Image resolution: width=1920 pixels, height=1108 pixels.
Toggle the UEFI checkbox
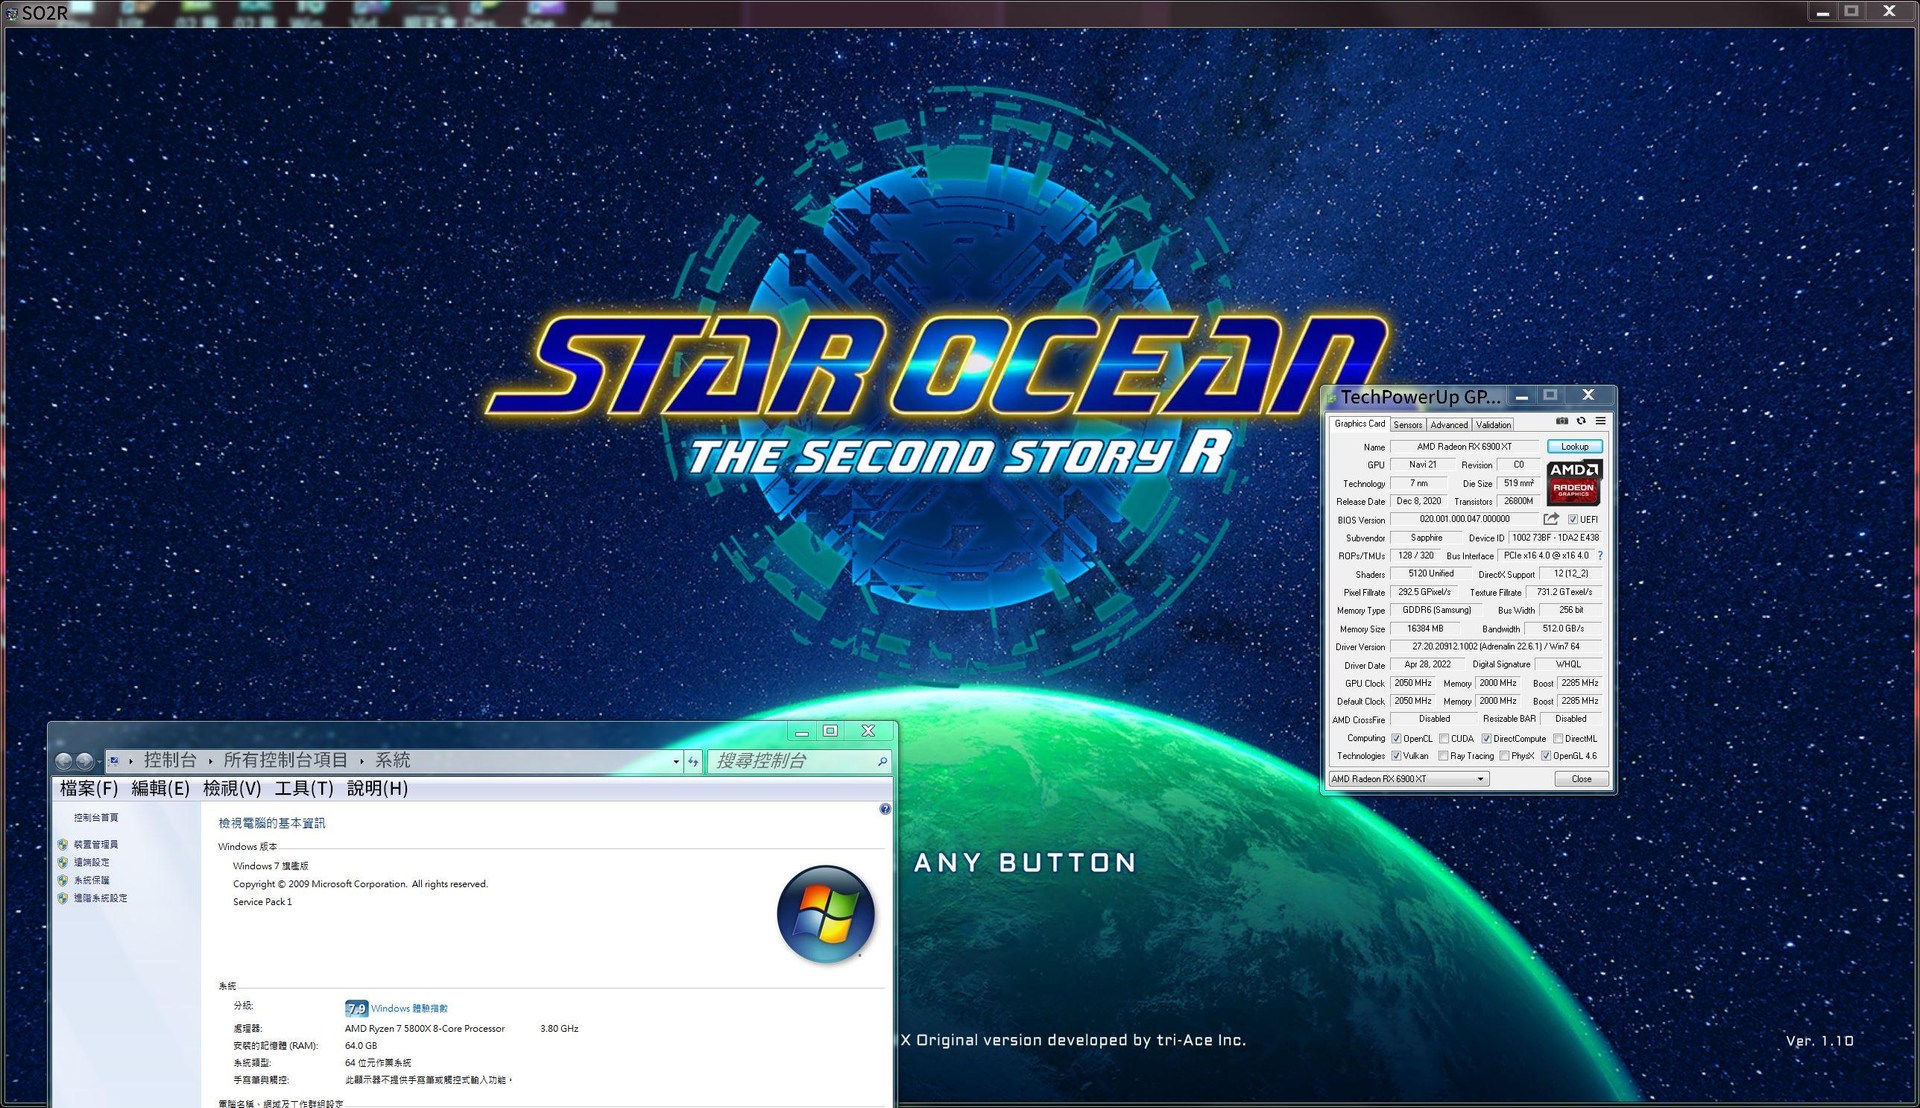(x=1573, y=520)
